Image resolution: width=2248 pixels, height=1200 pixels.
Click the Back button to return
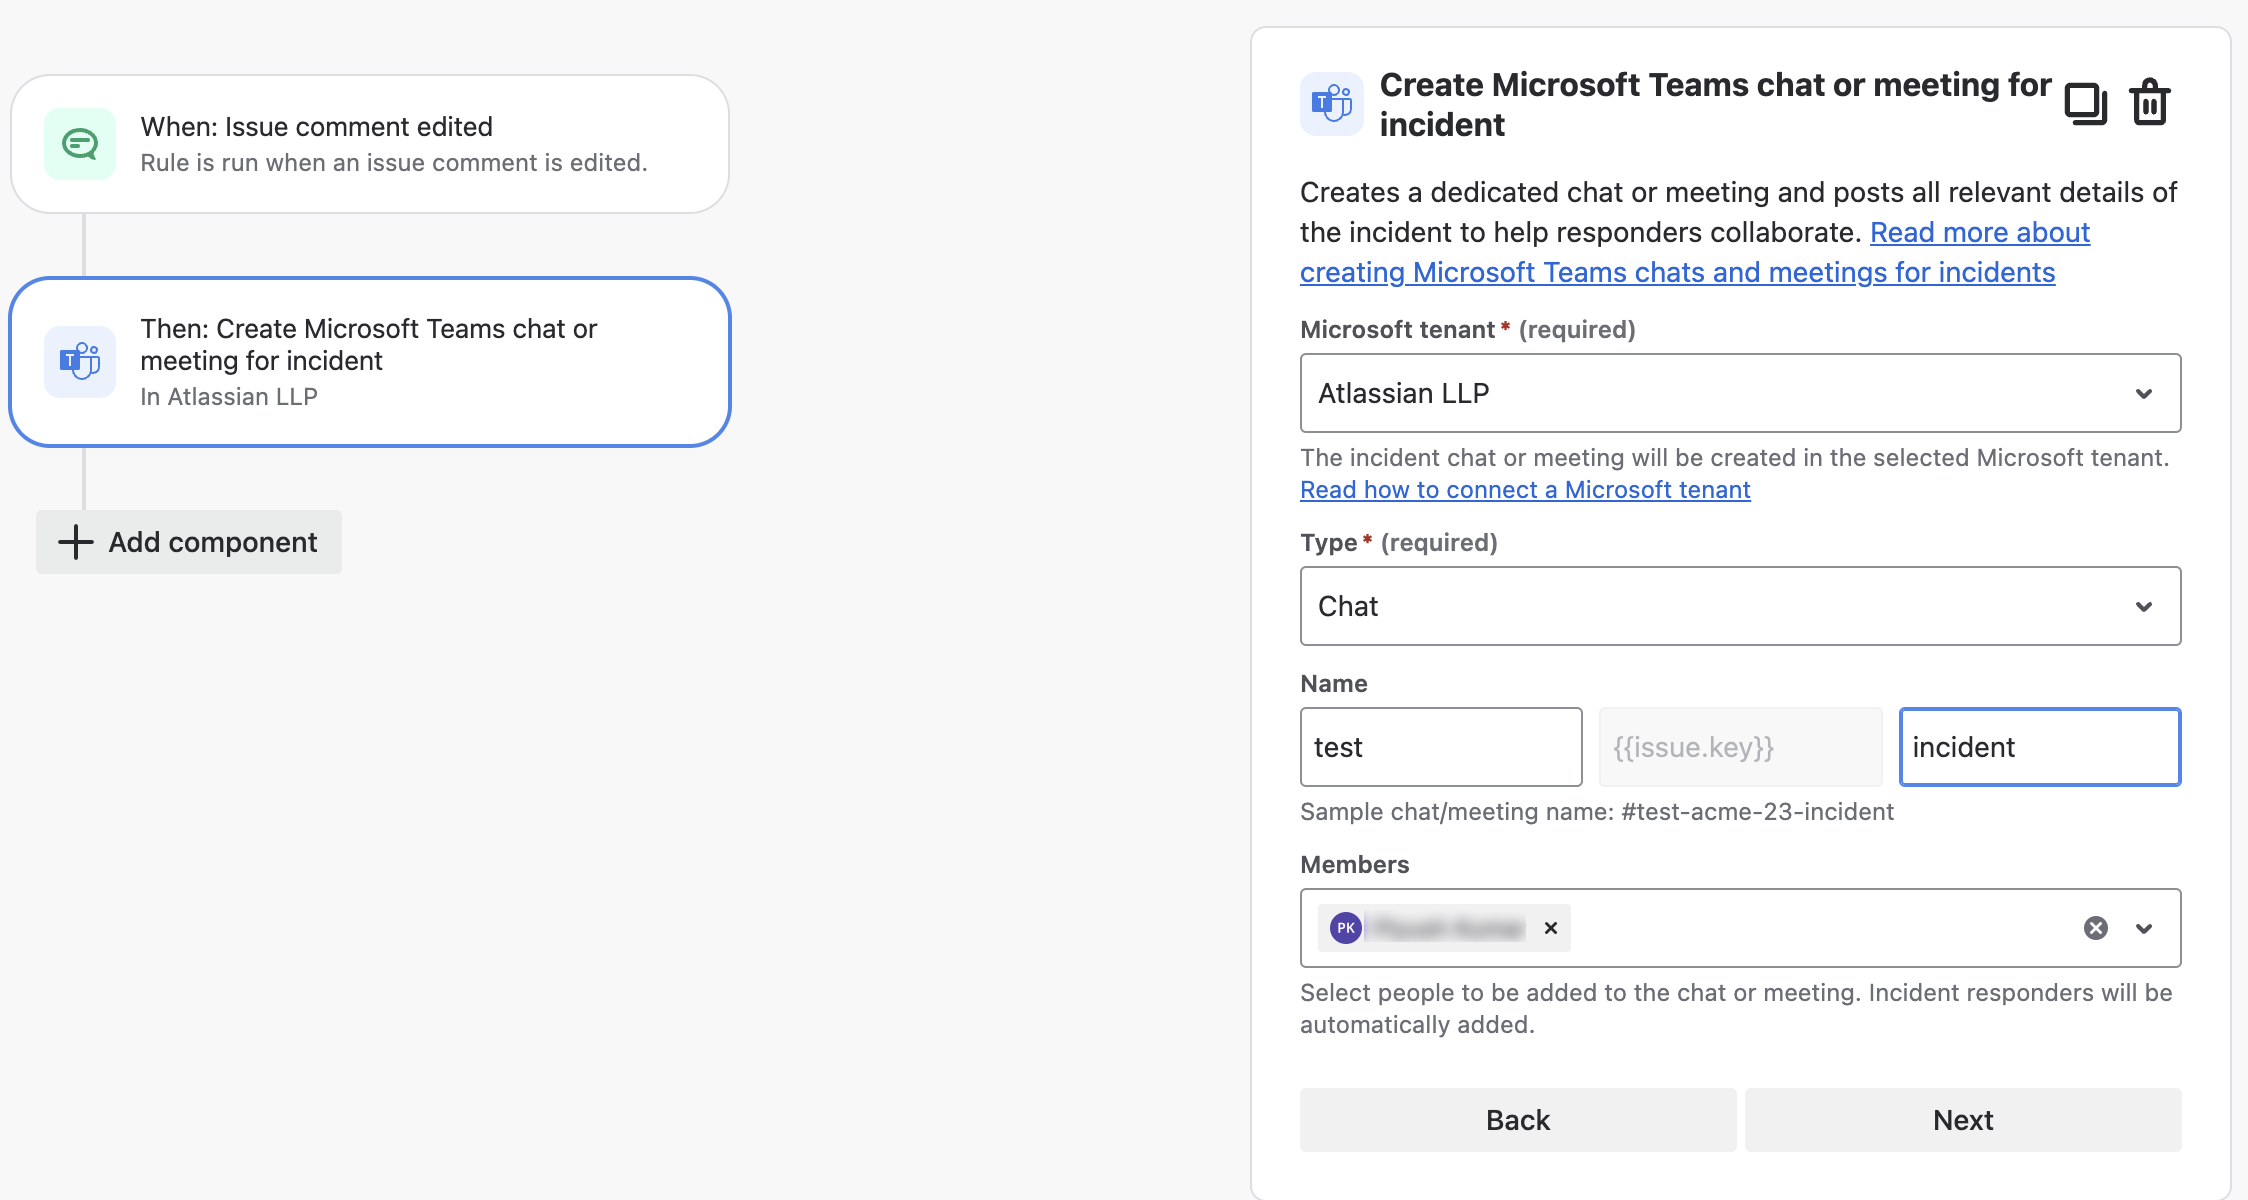(1518, 1118)
